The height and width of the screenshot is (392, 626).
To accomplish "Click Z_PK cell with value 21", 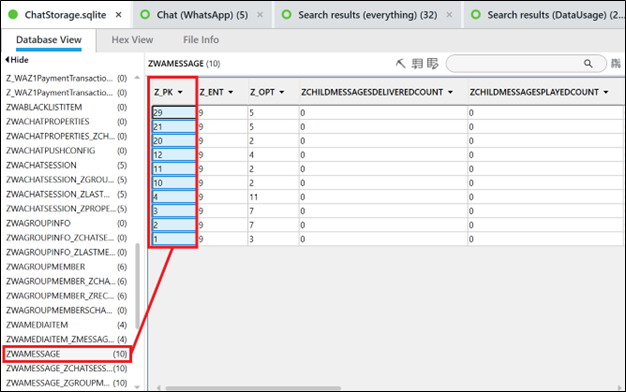I will 174,127.
